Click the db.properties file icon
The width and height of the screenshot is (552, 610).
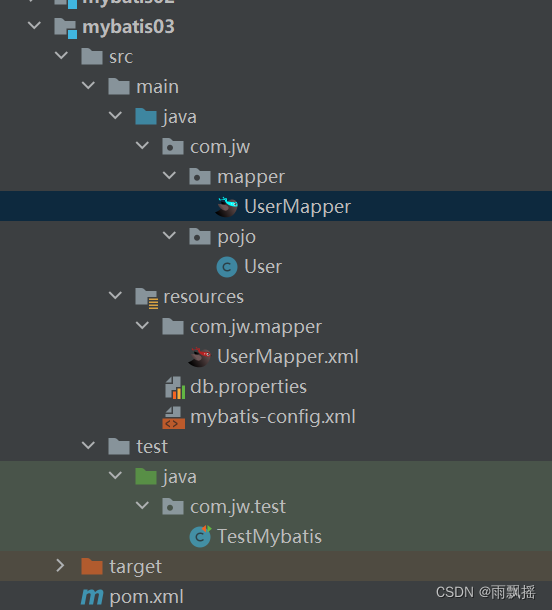click(175, 387)
